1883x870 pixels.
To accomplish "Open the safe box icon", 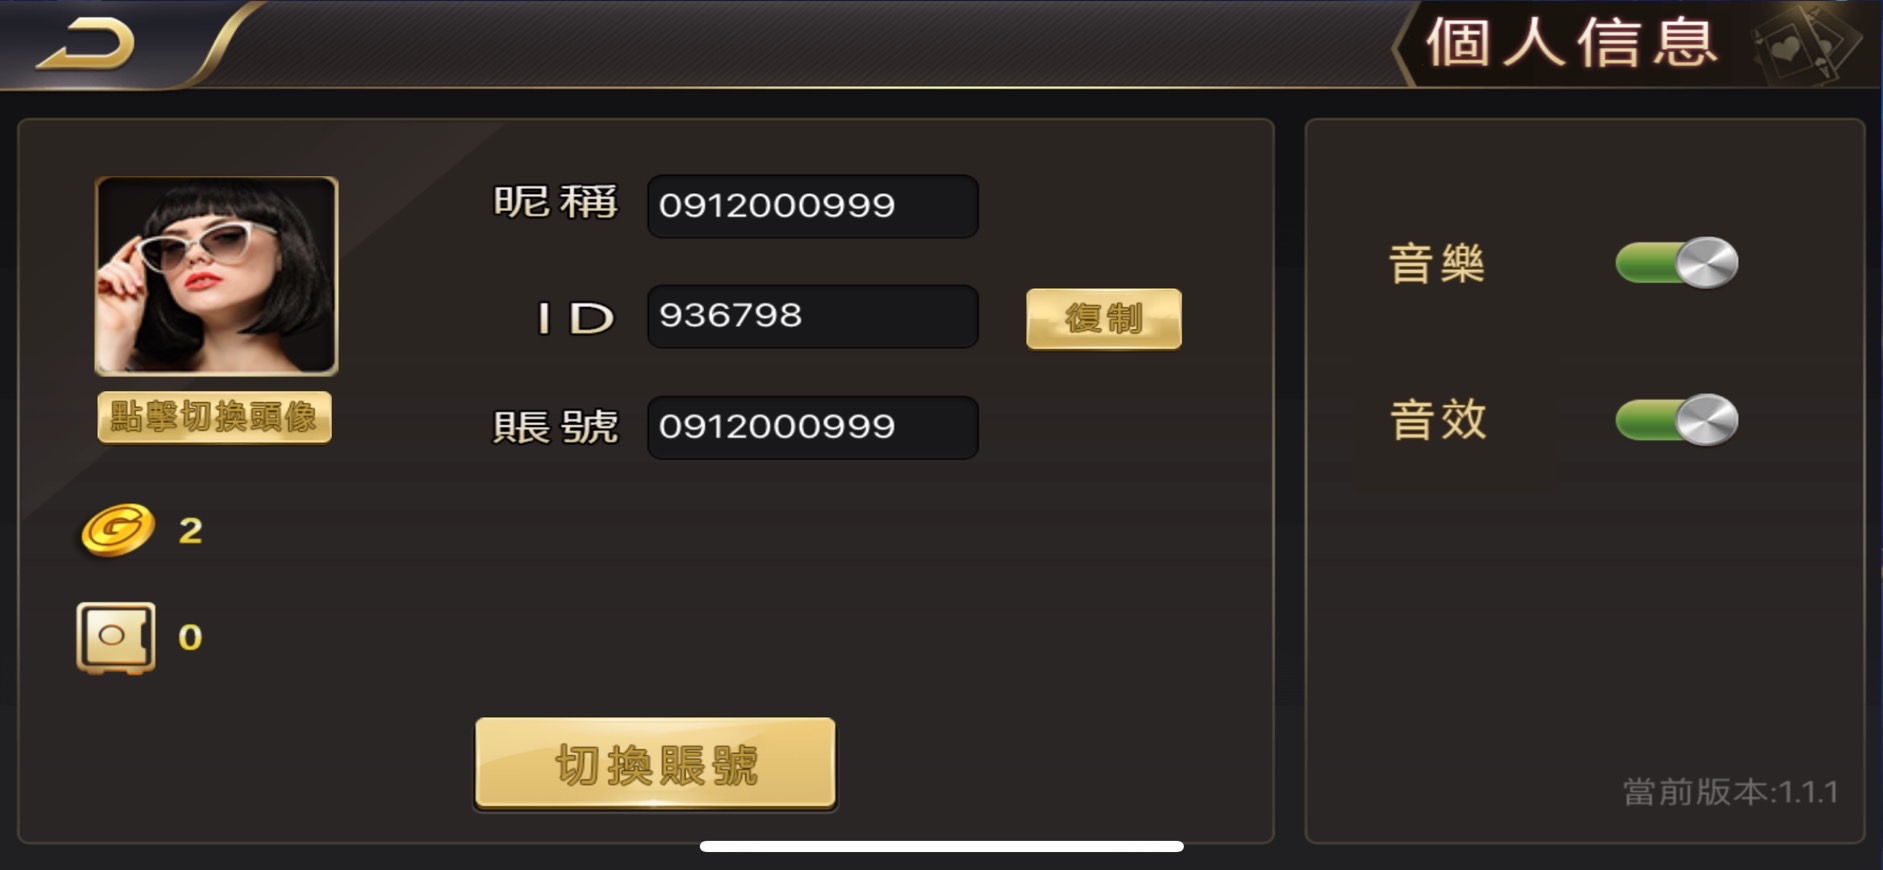I will (116, 637).
